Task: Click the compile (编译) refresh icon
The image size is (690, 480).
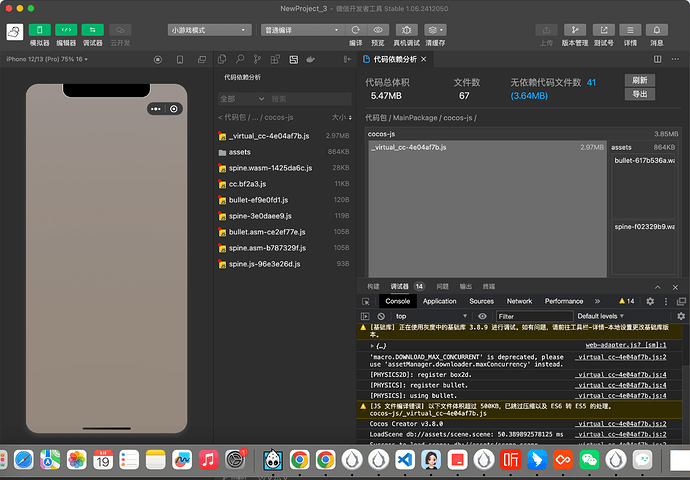Action: coord(356,30)
